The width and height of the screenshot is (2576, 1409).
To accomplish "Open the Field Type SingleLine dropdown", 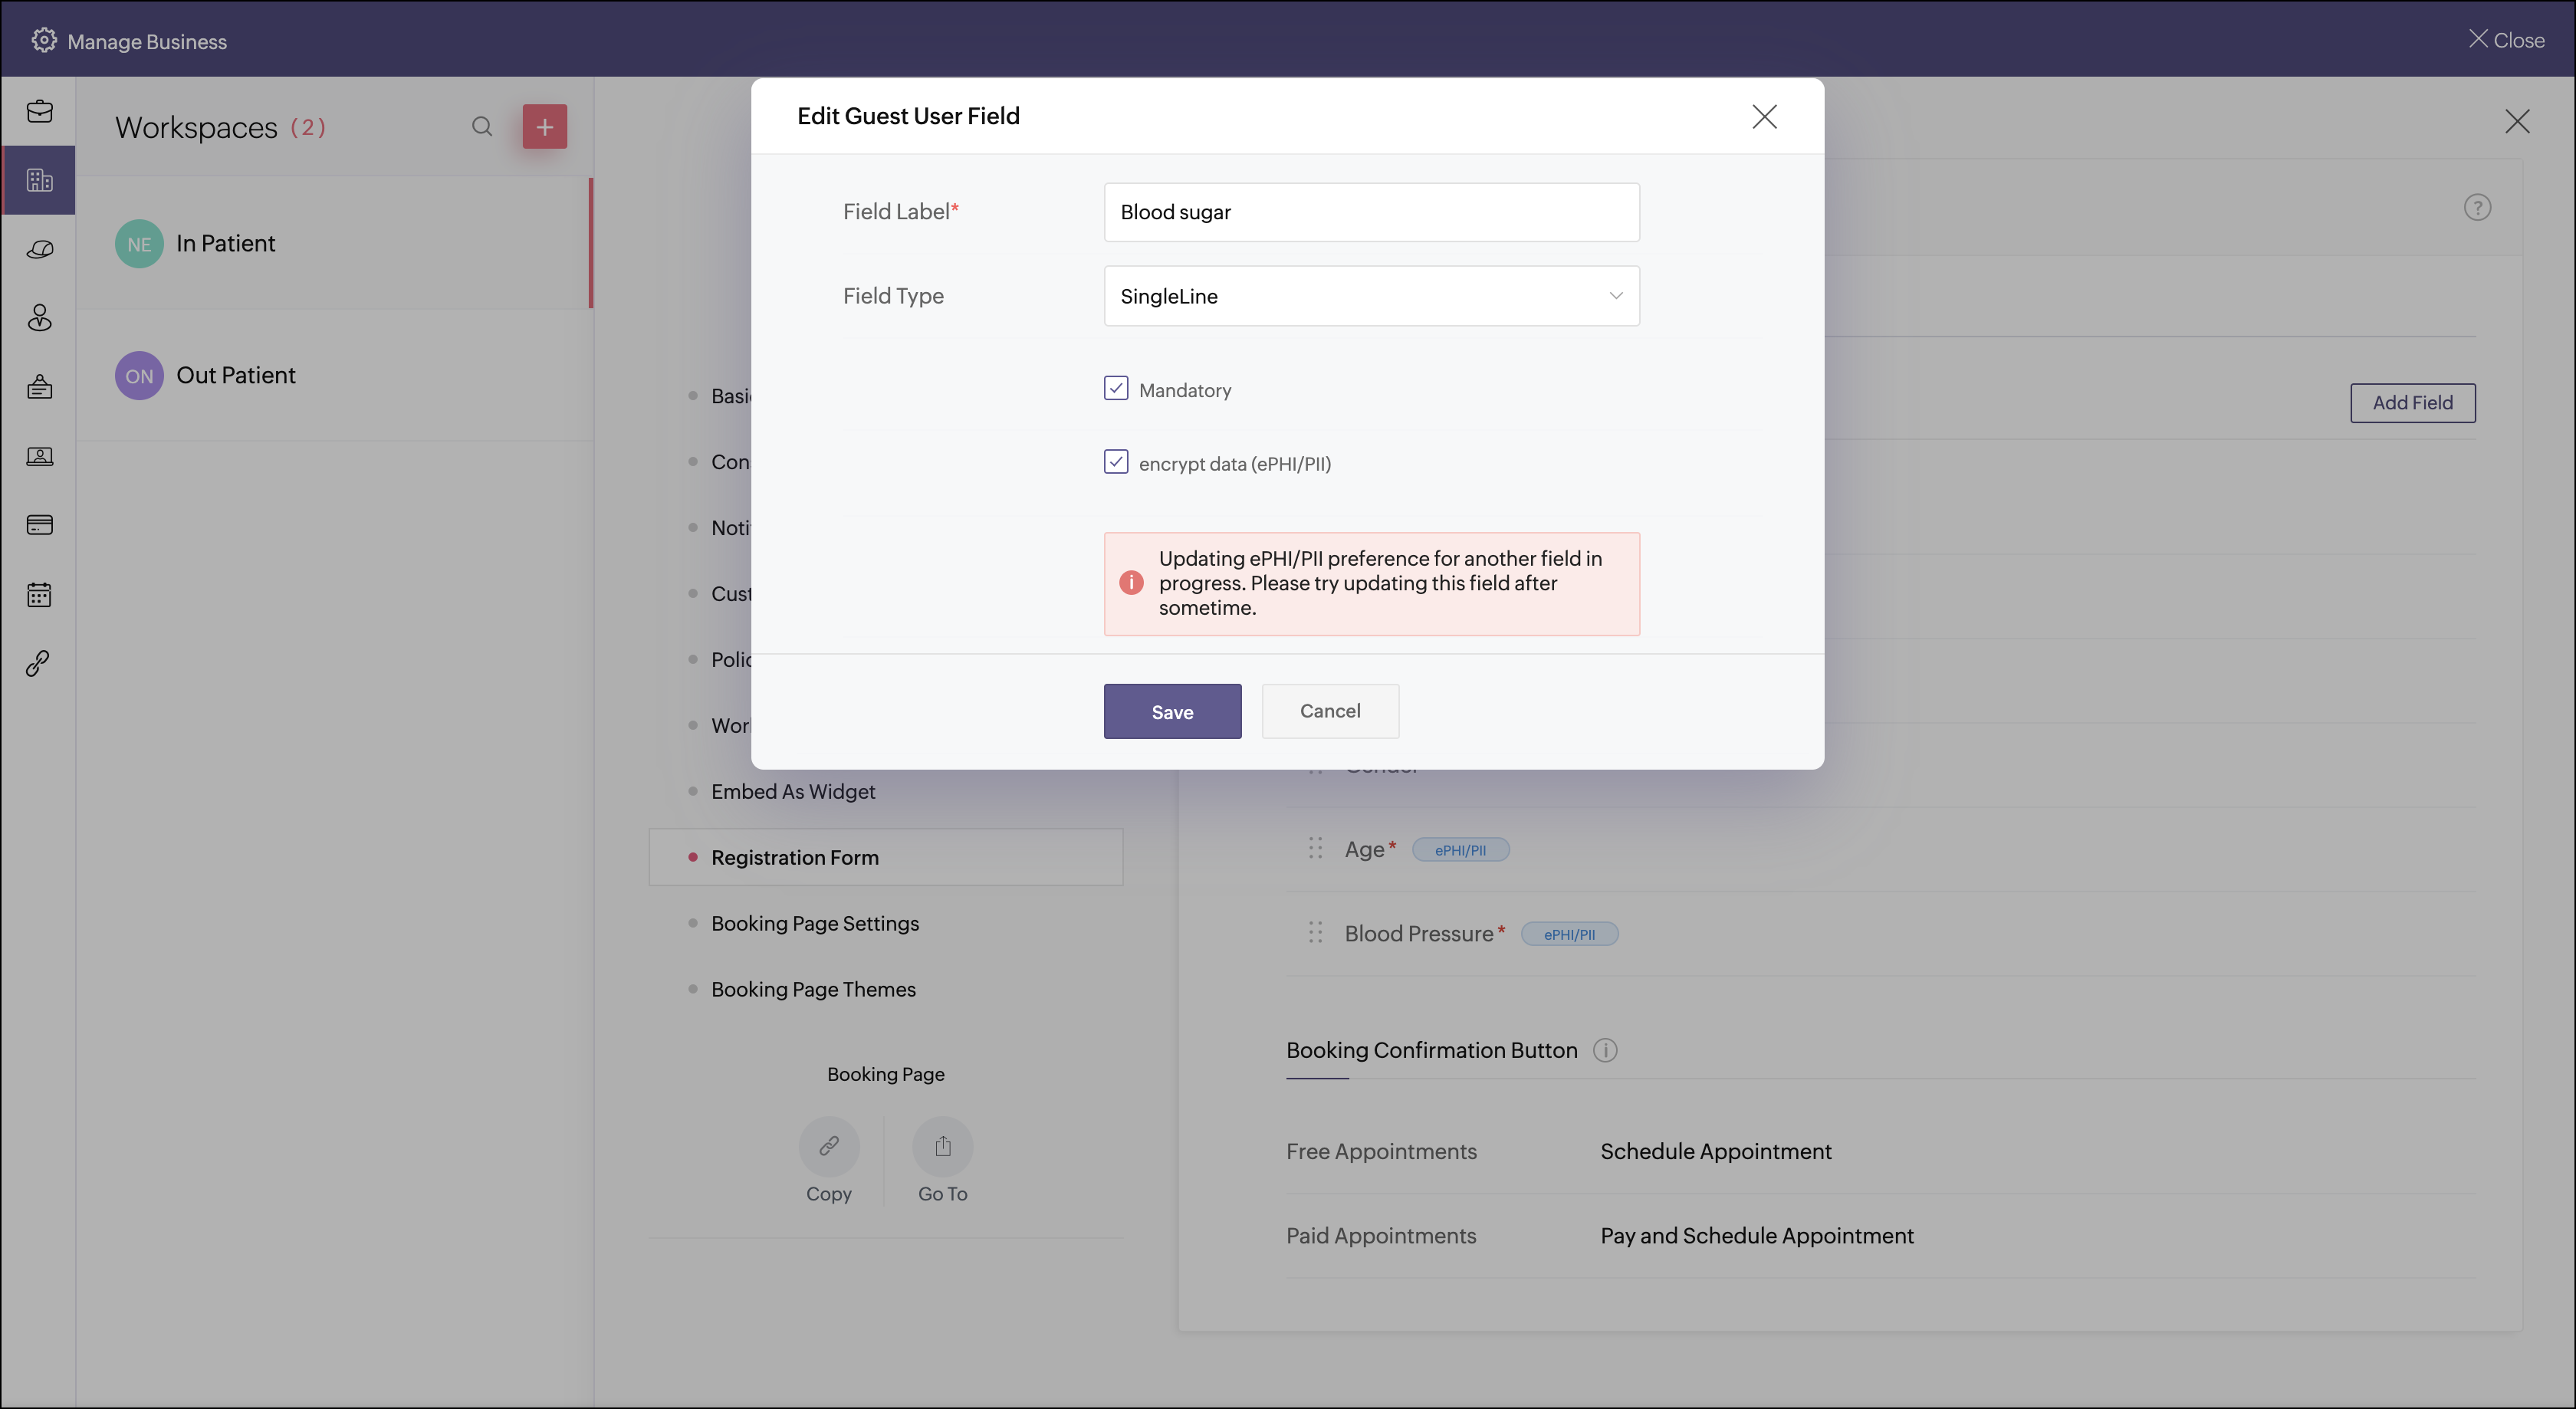I will (x=1371, y=296).
